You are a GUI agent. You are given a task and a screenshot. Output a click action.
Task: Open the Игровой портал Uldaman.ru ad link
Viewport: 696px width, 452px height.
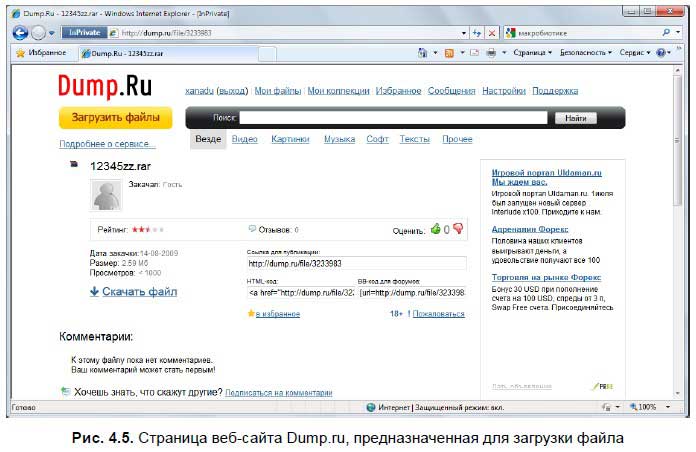coord(546,177)
